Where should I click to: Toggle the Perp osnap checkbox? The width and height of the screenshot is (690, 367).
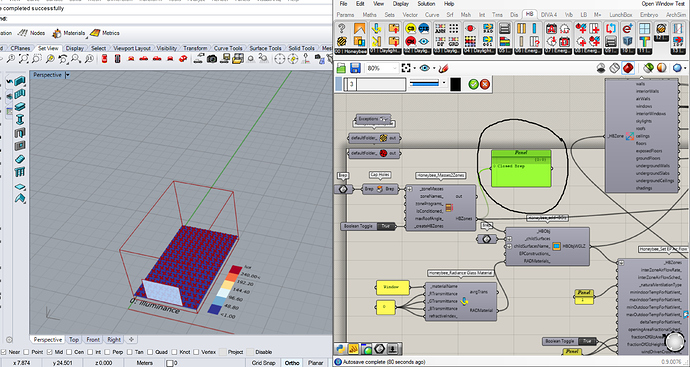(x=106, y=352)
